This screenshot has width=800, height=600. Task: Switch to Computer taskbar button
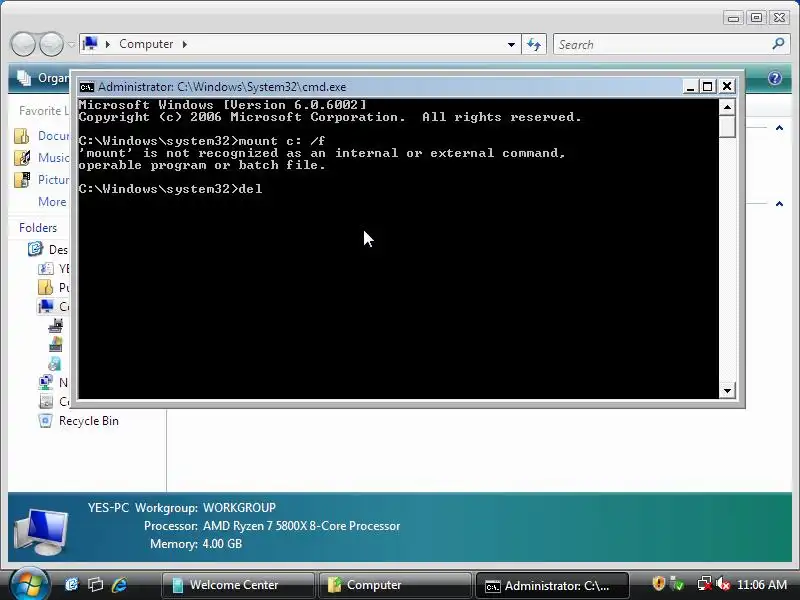pyautogui.click(x=395, y=585)
